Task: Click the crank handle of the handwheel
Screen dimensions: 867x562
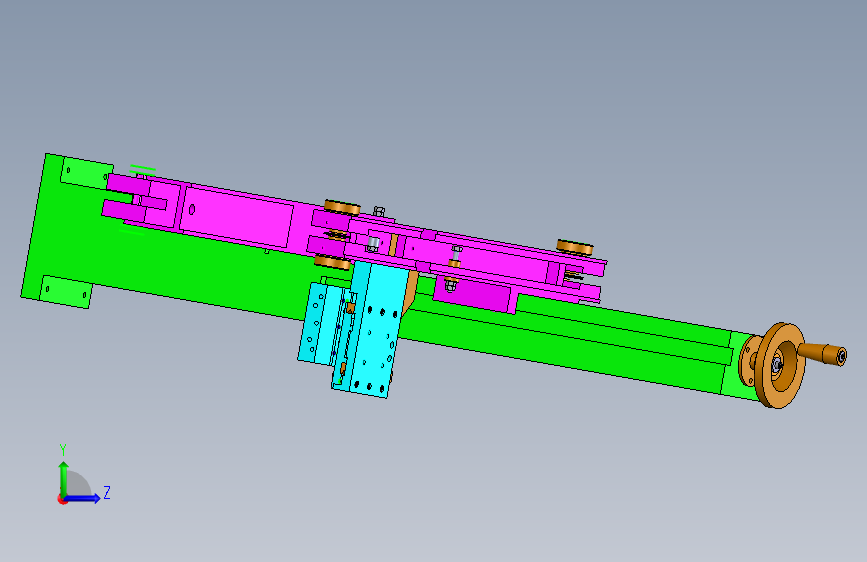Action: coord(823,352)
